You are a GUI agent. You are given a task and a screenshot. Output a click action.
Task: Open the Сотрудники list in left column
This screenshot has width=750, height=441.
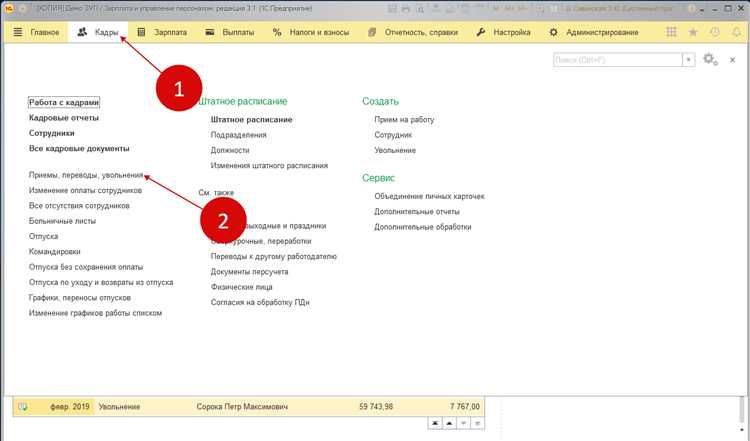tap(52, 133)
